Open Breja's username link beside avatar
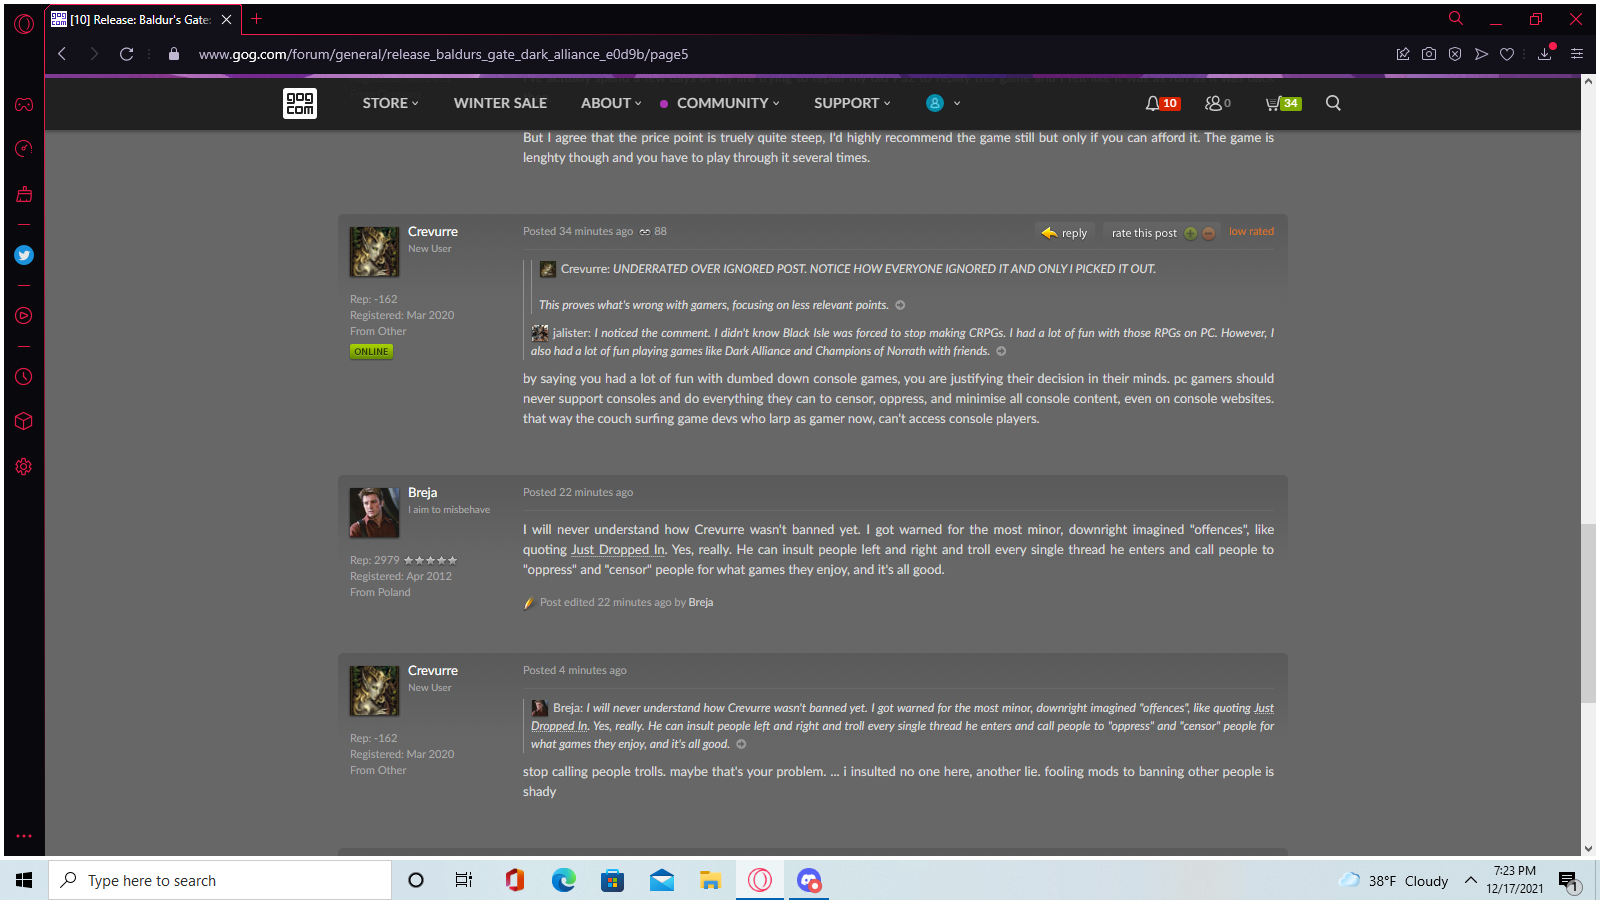The width and height of the screenshot is (1600, 900). click(x=422, y=493)
